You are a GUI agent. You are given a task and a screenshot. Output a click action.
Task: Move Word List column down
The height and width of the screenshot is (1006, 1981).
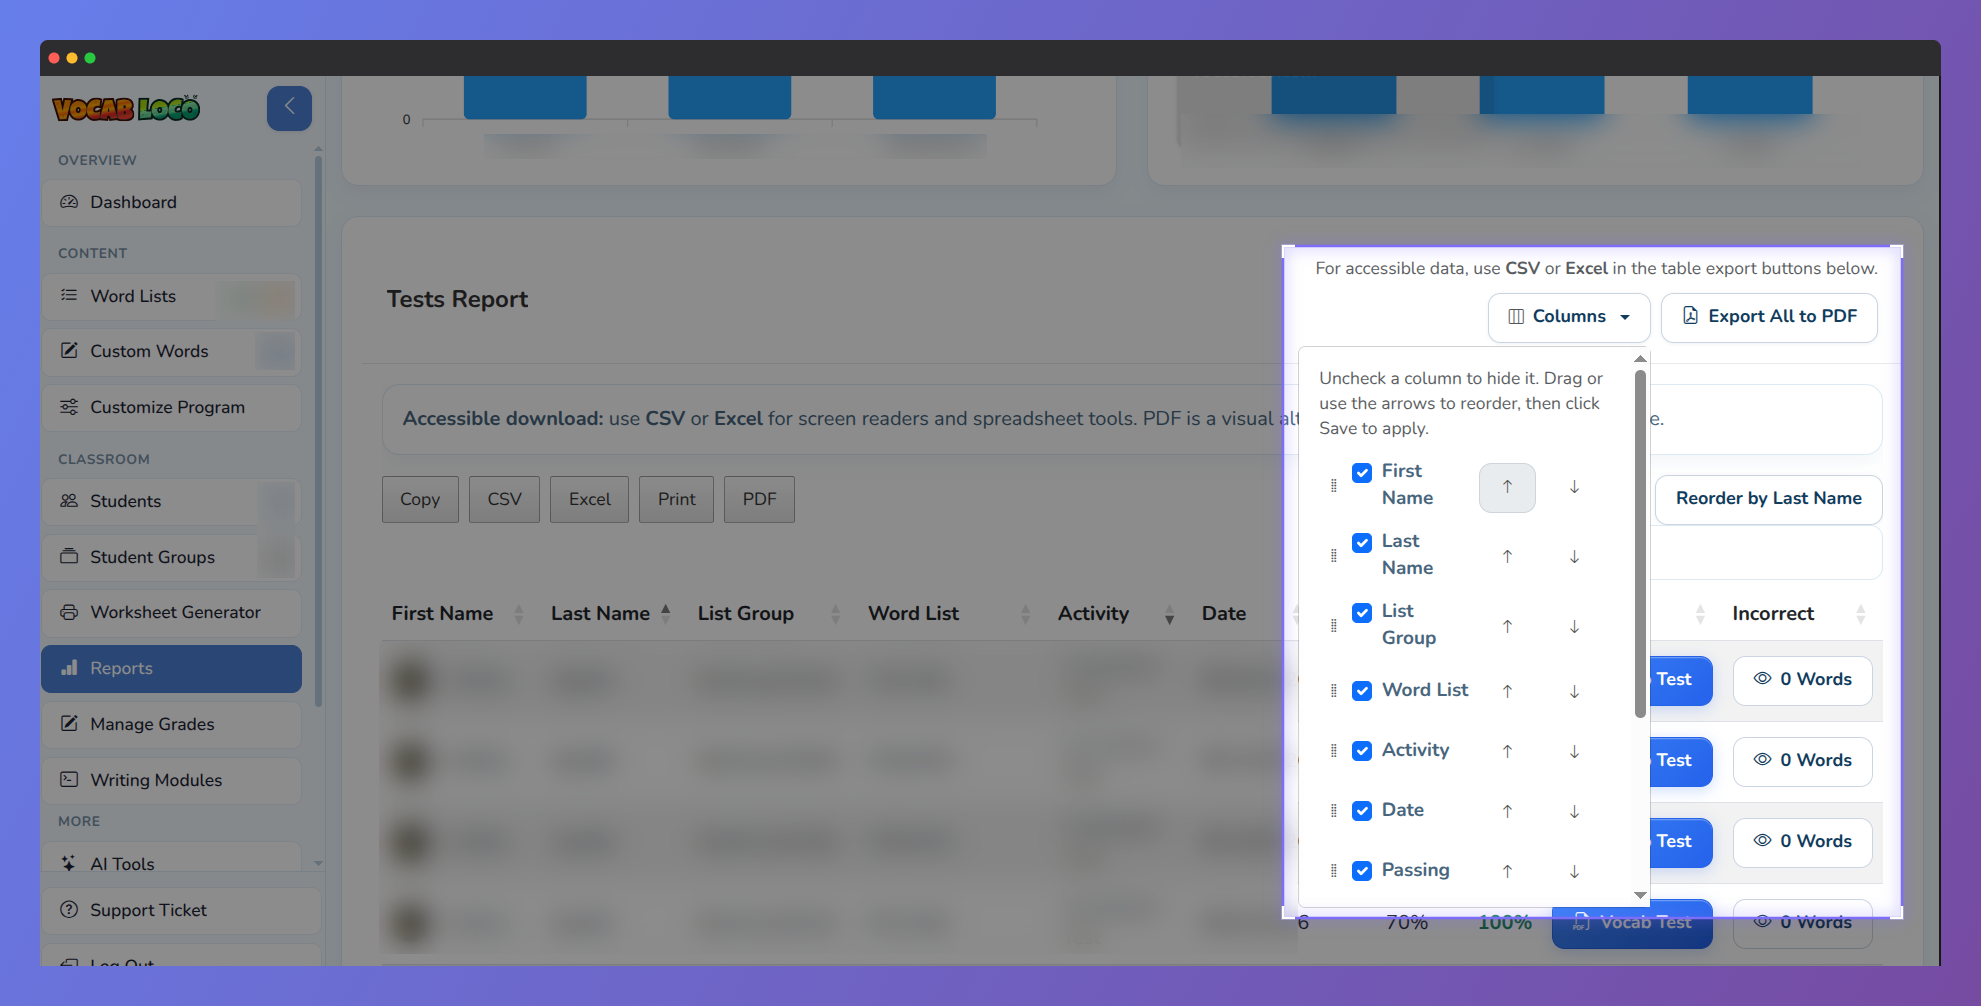tap(1574, 692)
